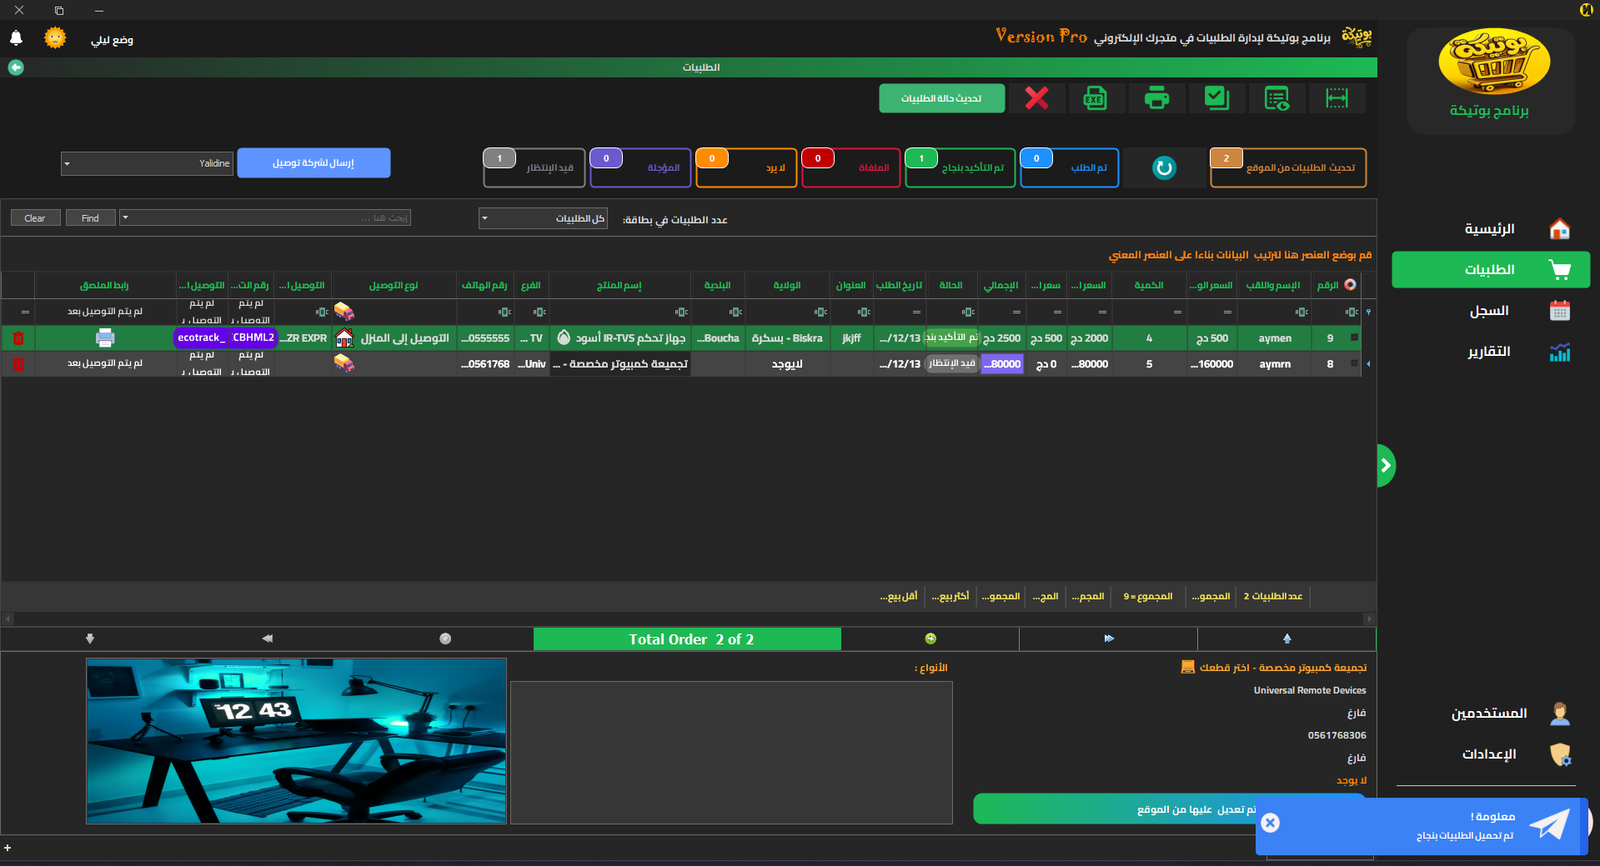Select the row checkbox for order 8
Image resolution: width=1600 pixels, height=866 pixels.
pos(1355,364)
